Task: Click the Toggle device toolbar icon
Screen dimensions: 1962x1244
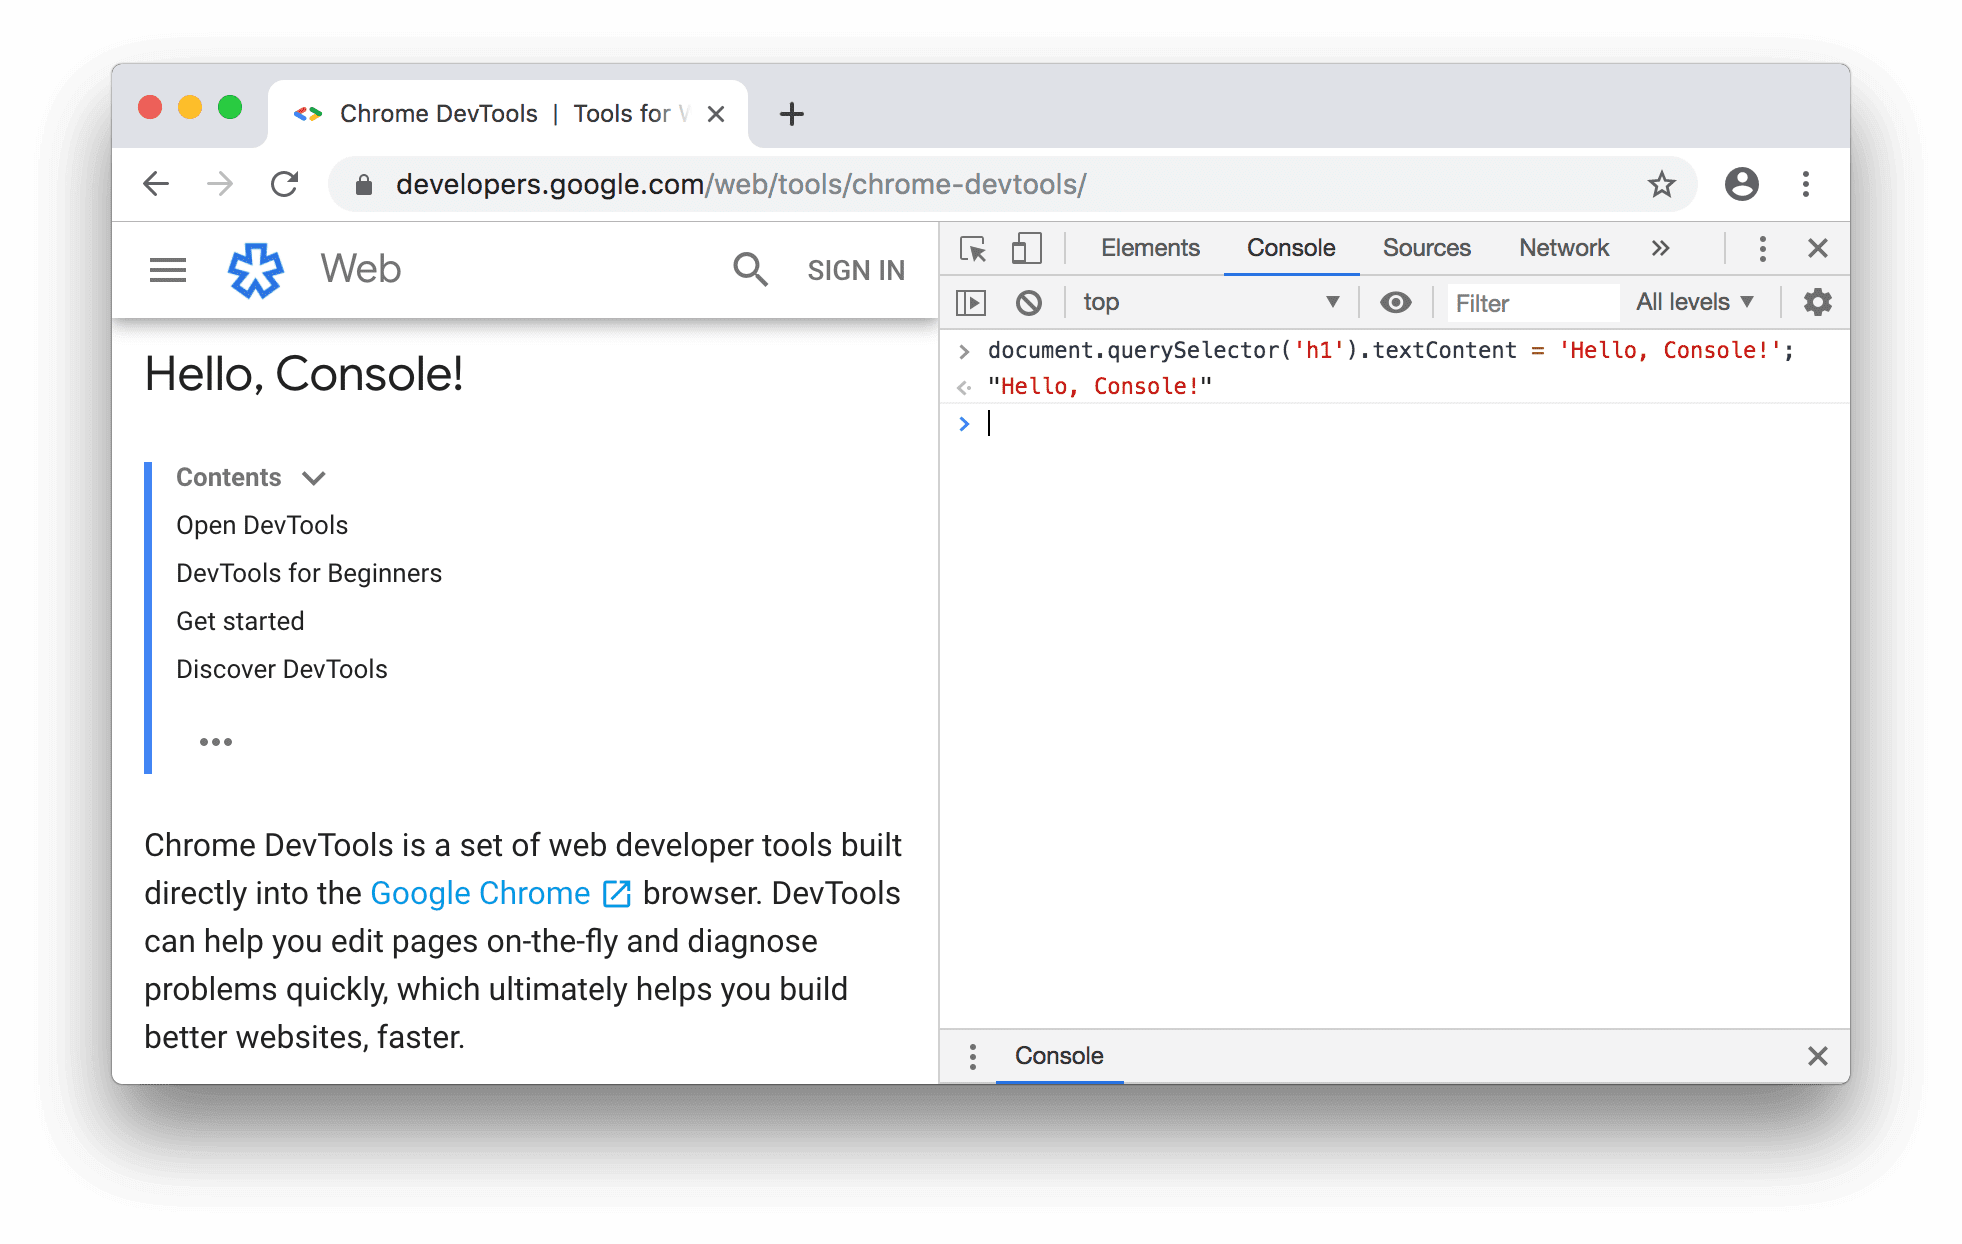Action: pos(1027,246)
